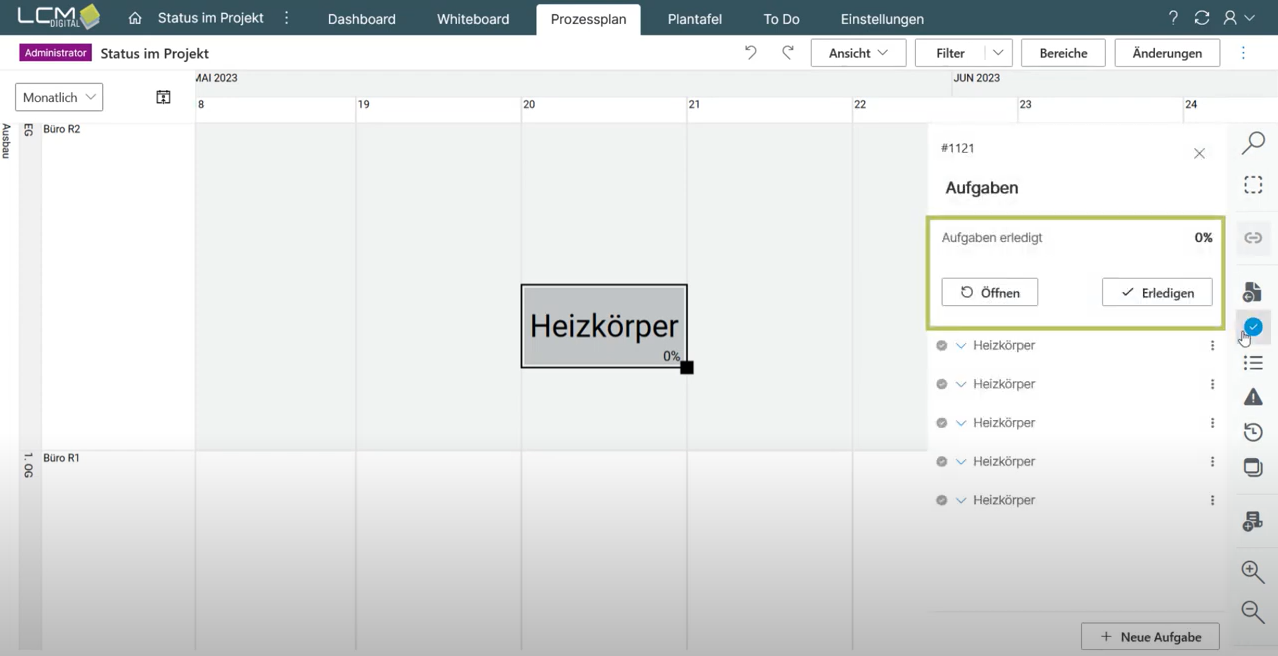Expand the second Heizkörper task chevron

click(961, 385)
